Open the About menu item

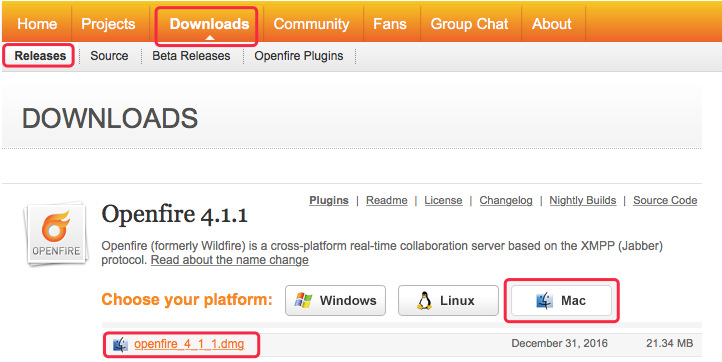pos(552,24)
